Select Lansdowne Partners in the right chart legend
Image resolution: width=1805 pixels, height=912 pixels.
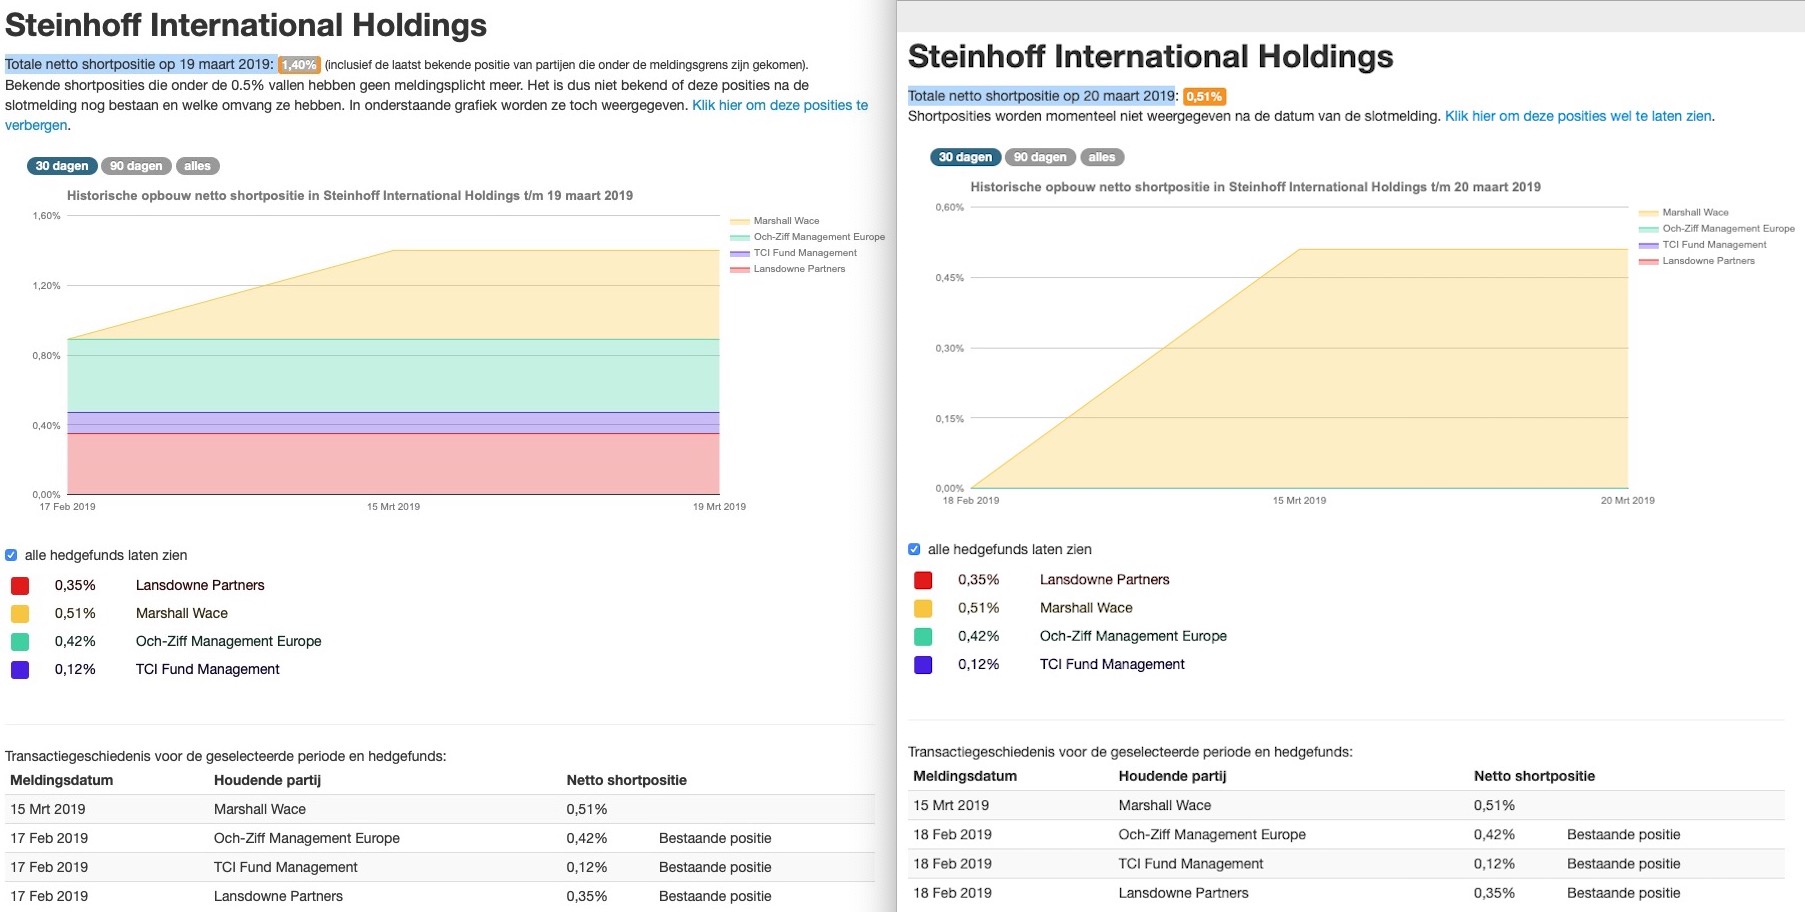pyautogui.click(x=1704, y=260)
